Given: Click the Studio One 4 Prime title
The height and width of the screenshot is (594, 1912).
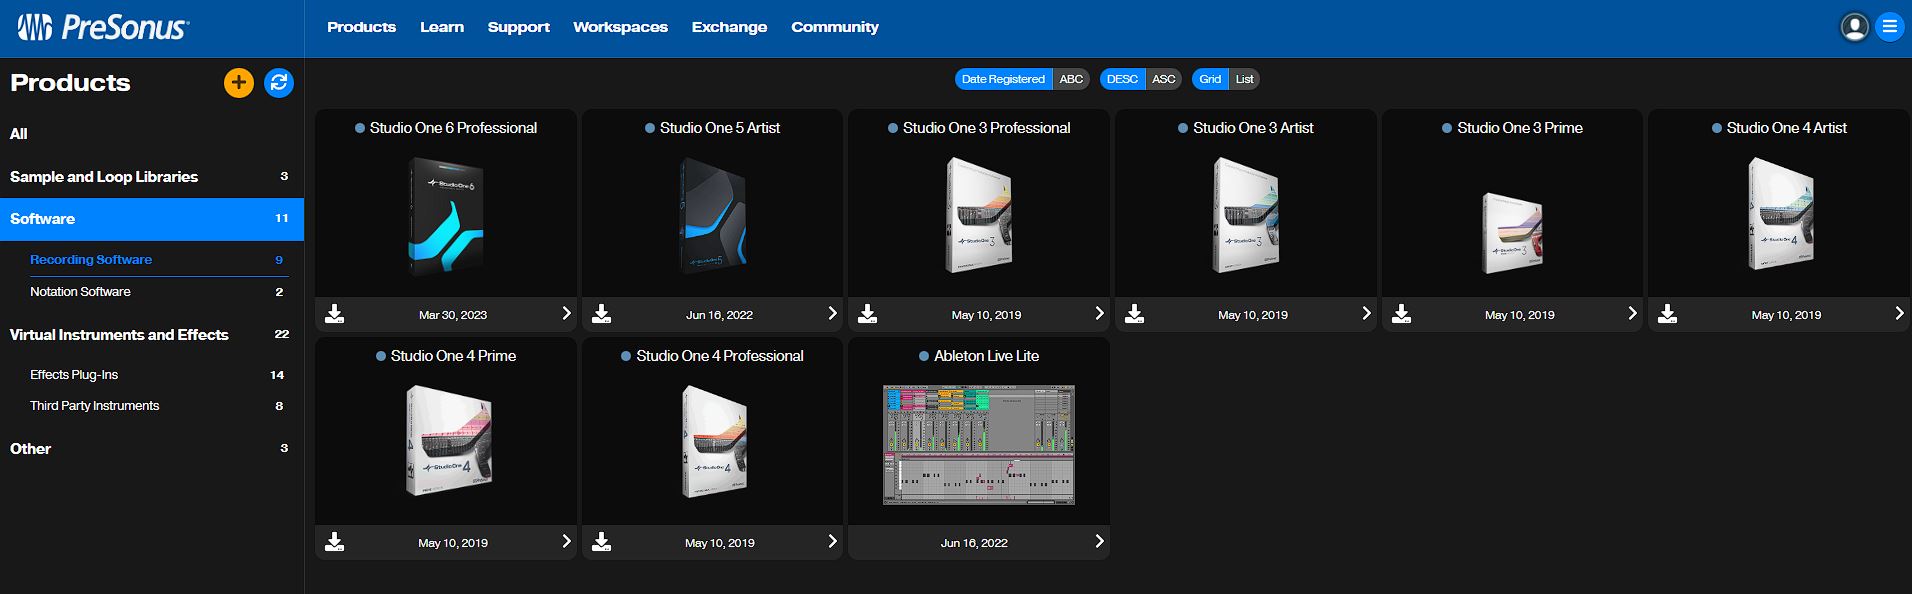Looking at the screenshot, I should [x=453, y=356].
